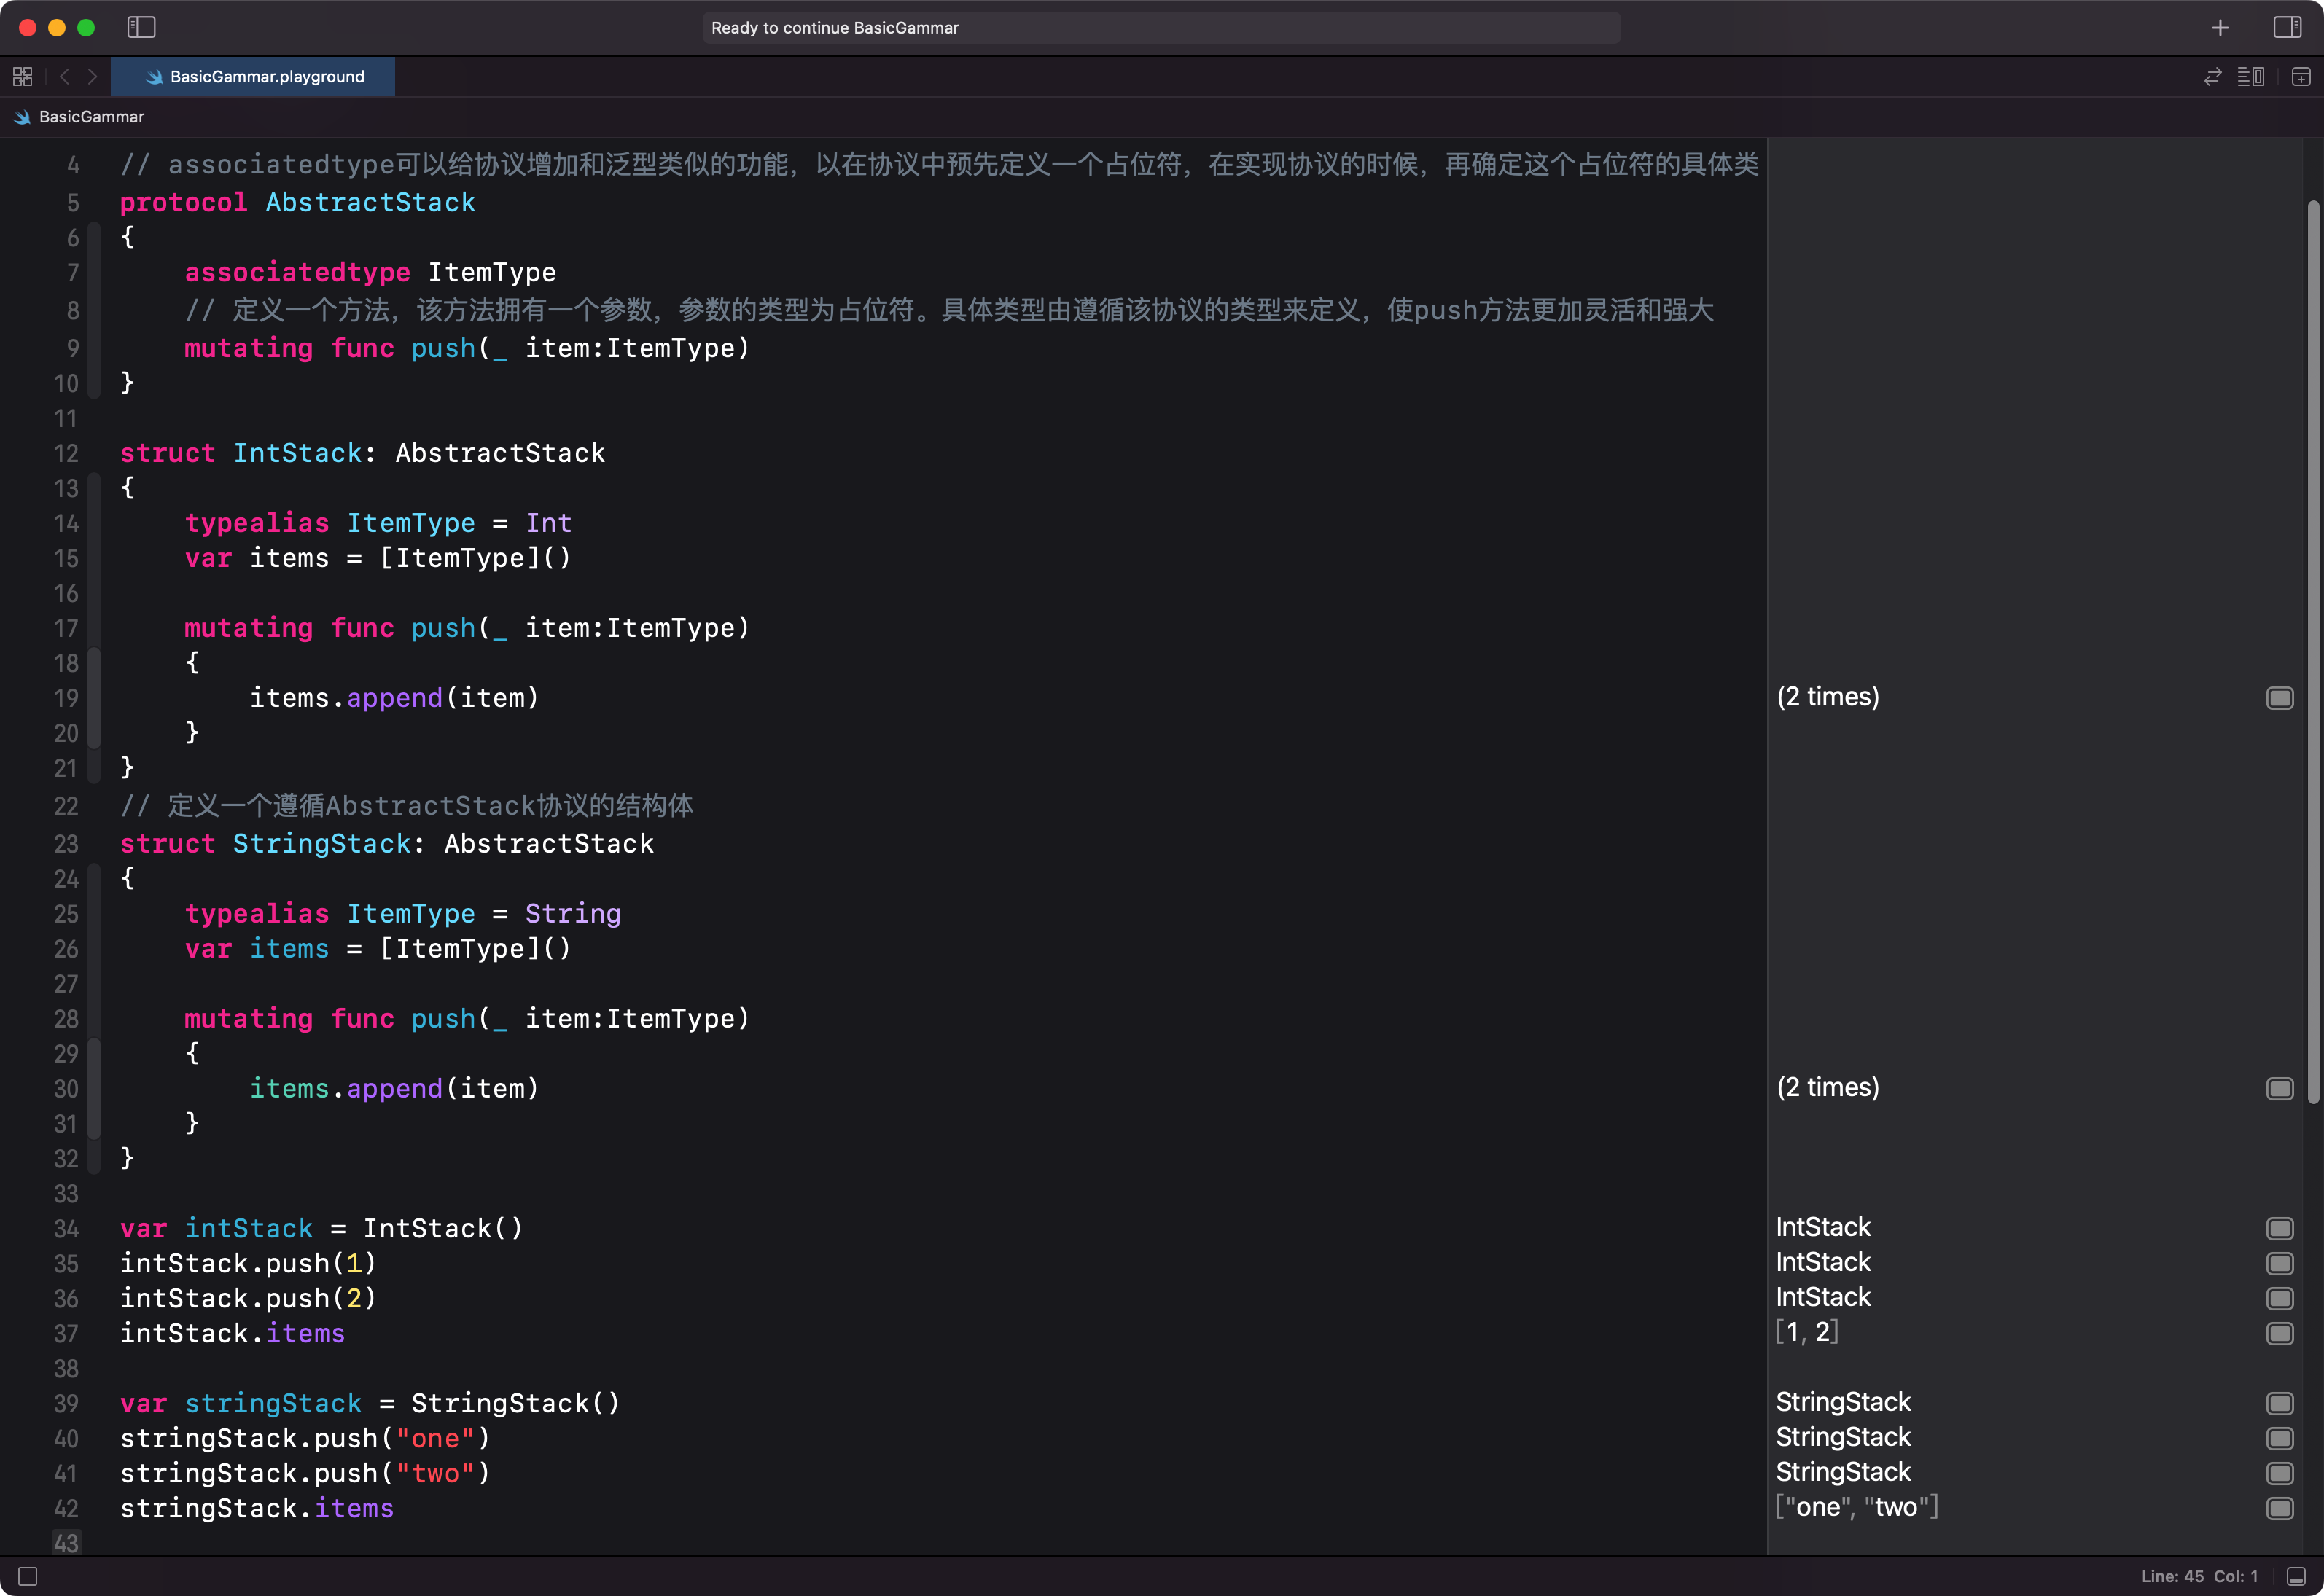Click the plus library button in title bar
Image resolution: width=2324 pixels, height=1596 pixels.
(x=2220, y=28)
